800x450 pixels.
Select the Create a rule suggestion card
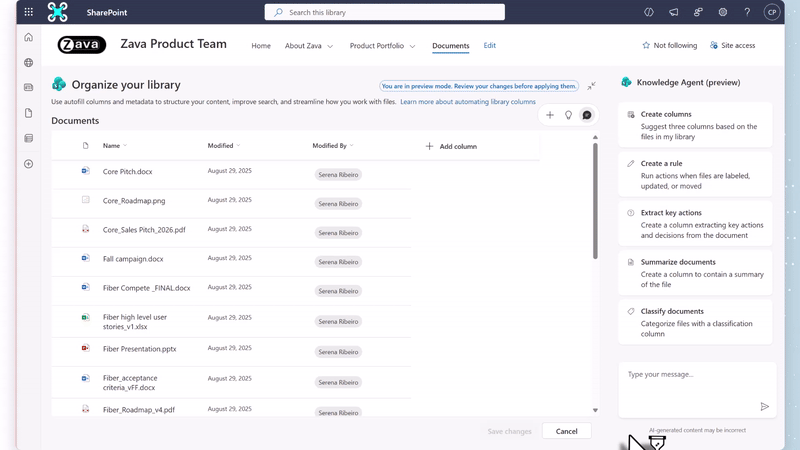coord(695,174)
